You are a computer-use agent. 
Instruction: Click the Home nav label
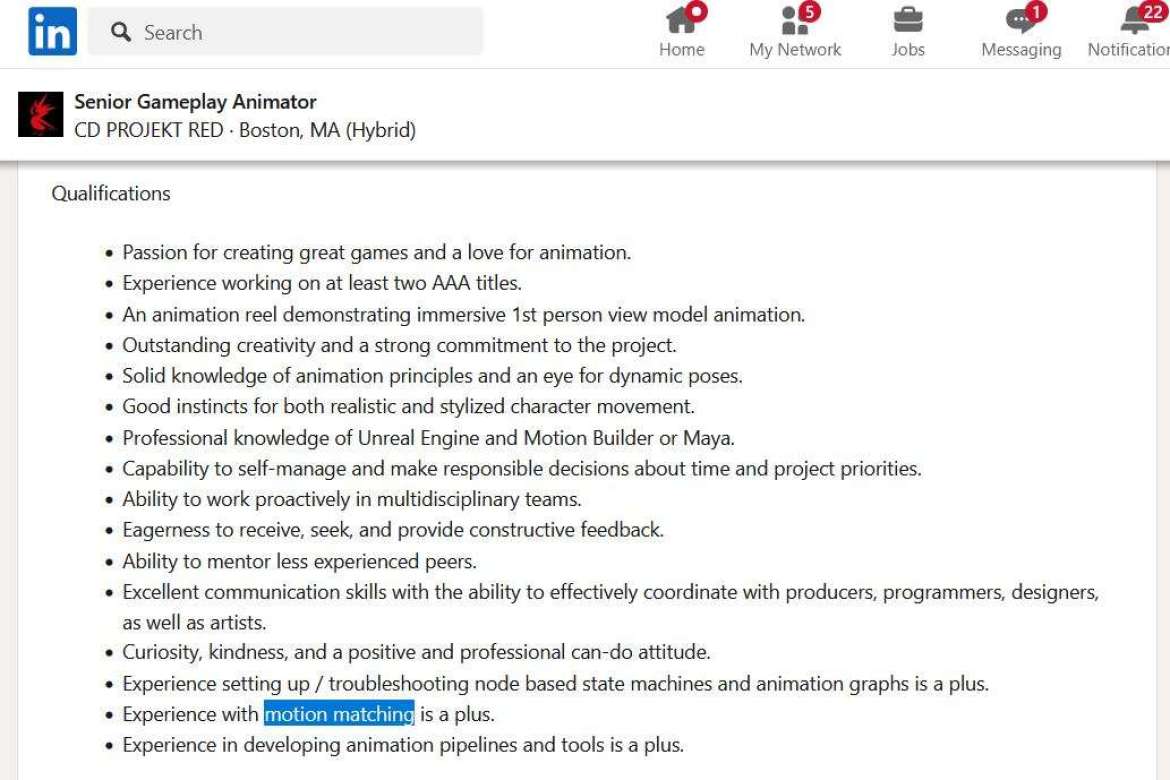681,50
